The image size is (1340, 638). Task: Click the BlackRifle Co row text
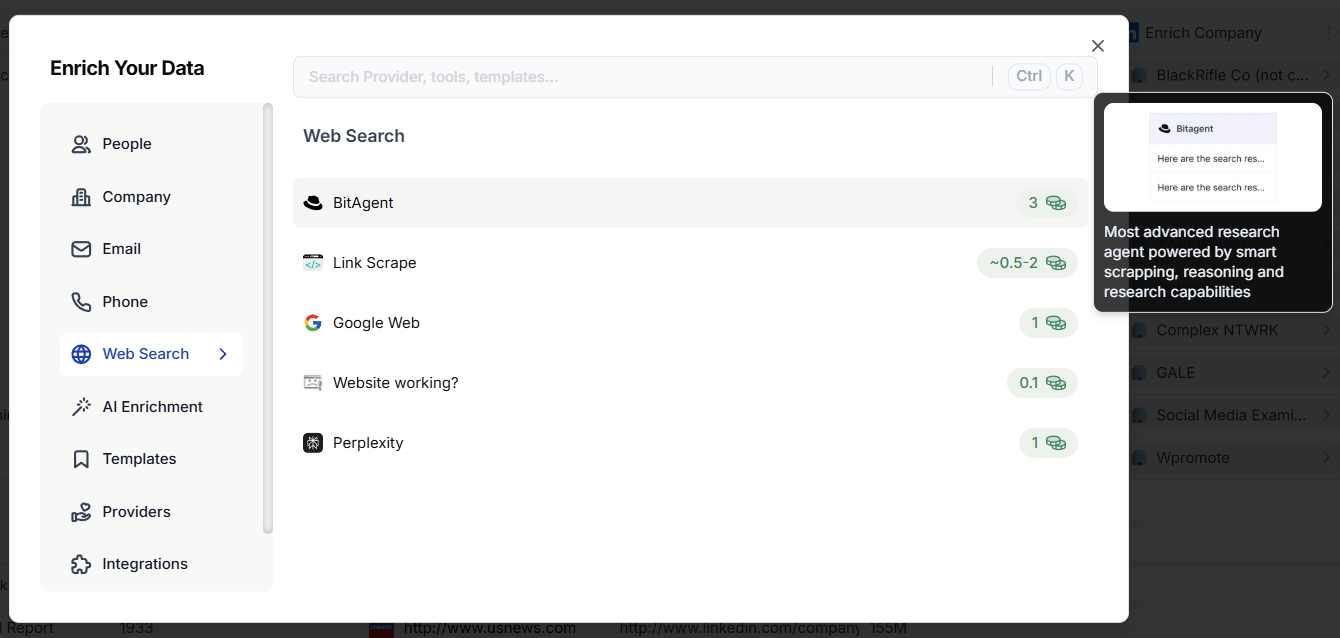1232,75
